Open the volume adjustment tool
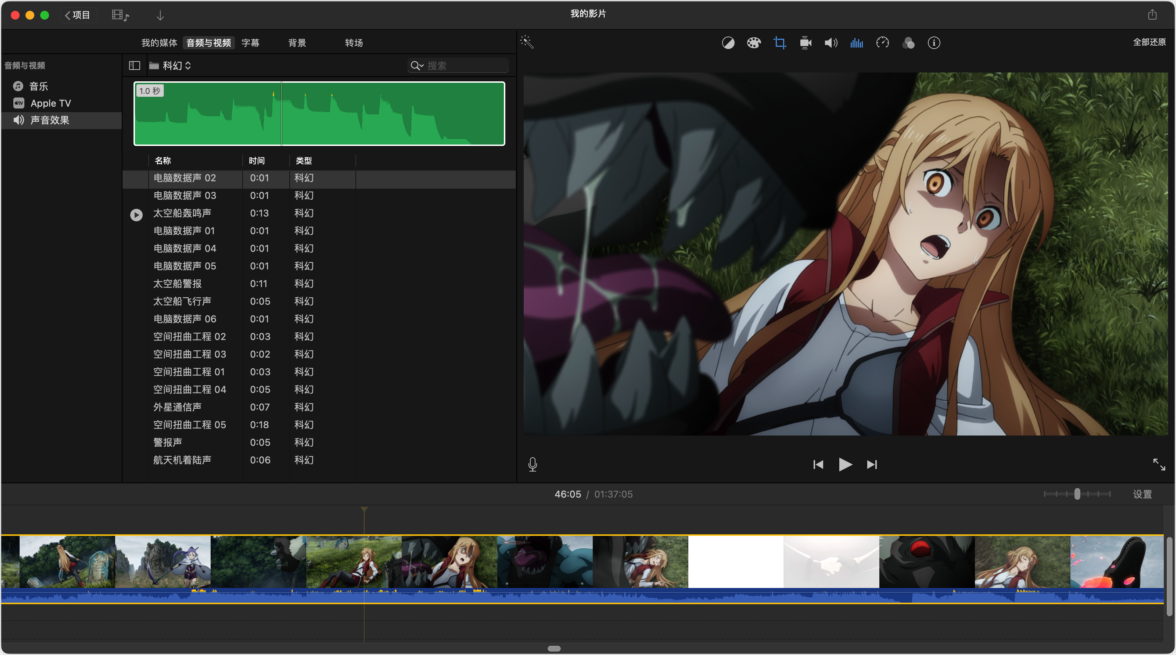The image size is (1176, 655). coord(831,43)
